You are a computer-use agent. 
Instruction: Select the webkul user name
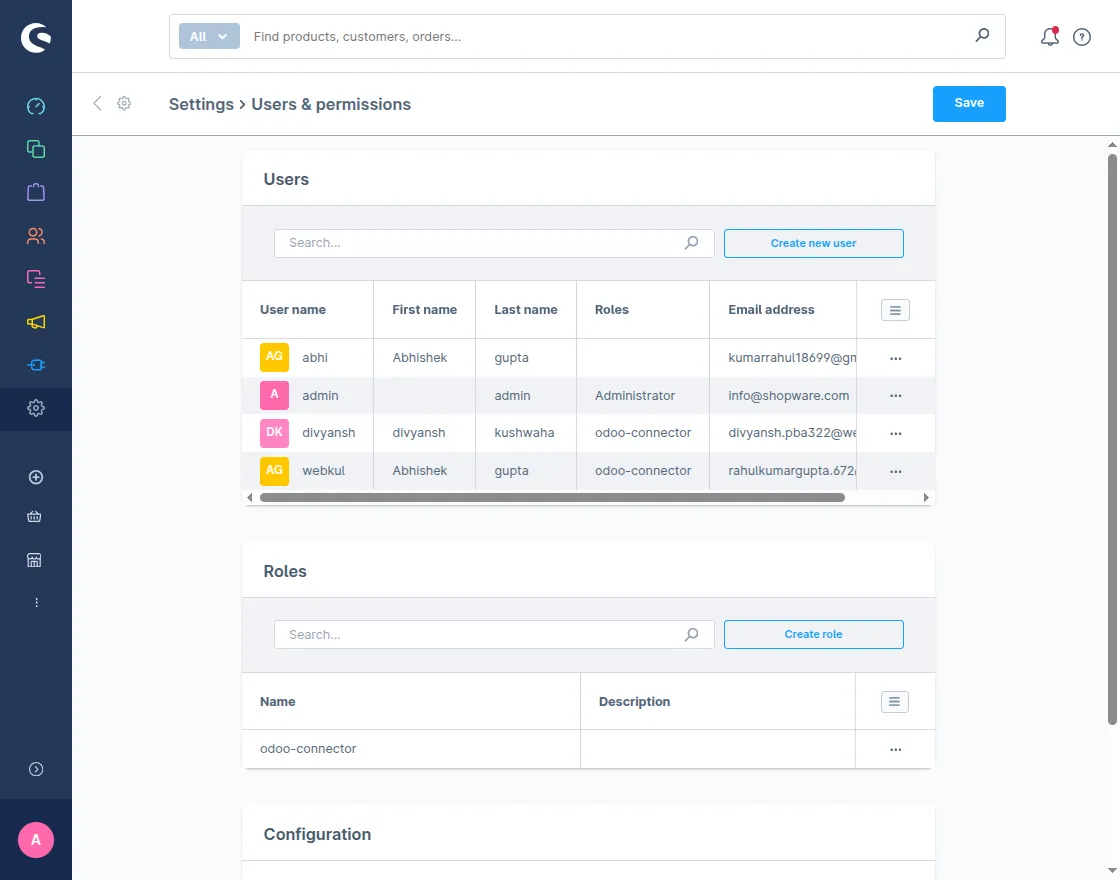pos(324,471)
